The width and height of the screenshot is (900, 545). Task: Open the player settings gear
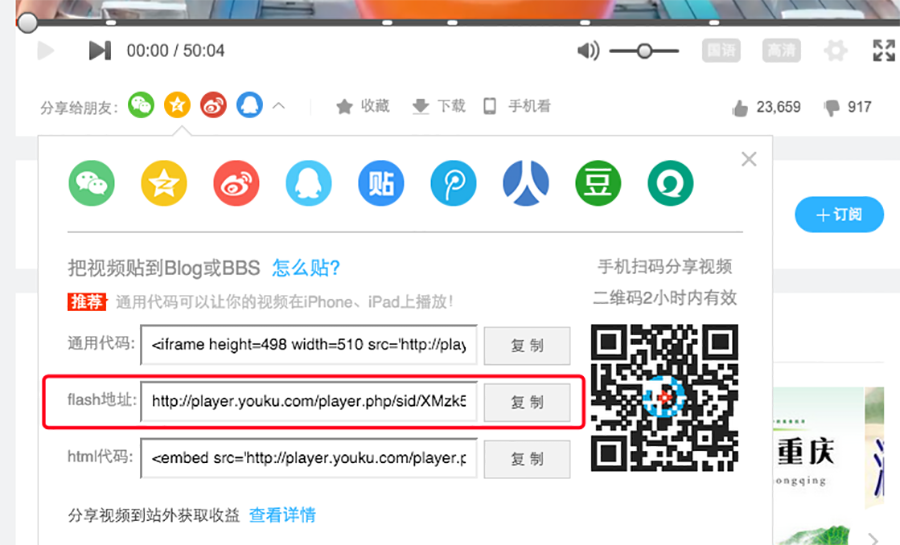pyautogui.click(x=835, y=51)
